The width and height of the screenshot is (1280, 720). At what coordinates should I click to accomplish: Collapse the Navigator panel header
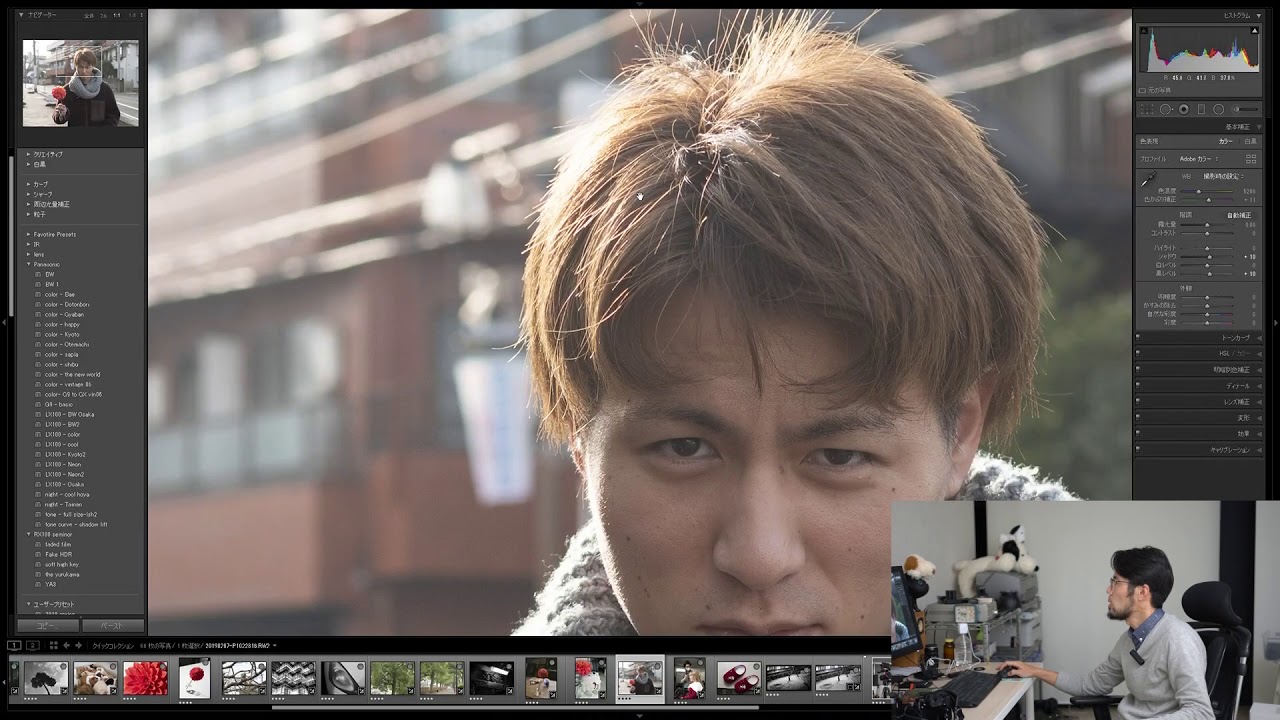click(21, 15)
